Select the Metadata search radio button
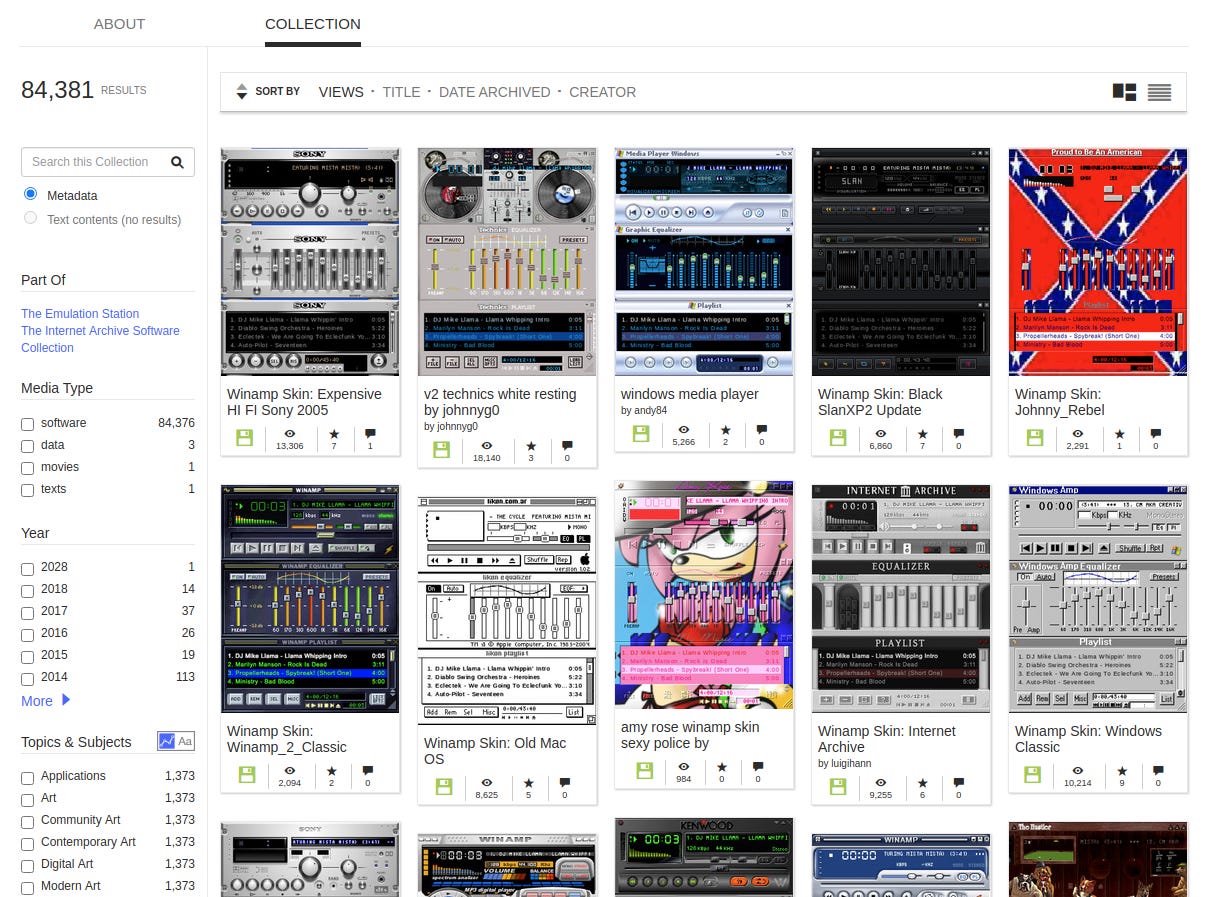1217x897 pixels. pos(29,193)
